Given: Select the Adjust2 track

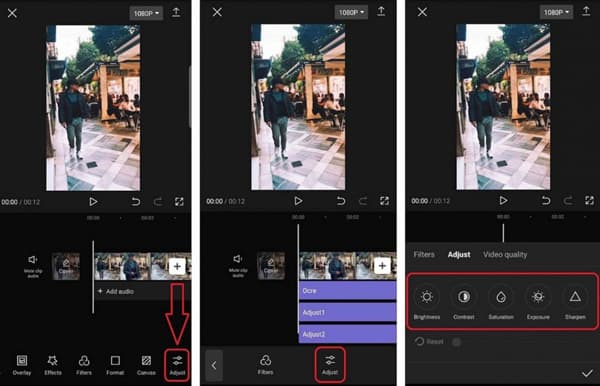Looking at the screenshot, I should tap(347, 334).
